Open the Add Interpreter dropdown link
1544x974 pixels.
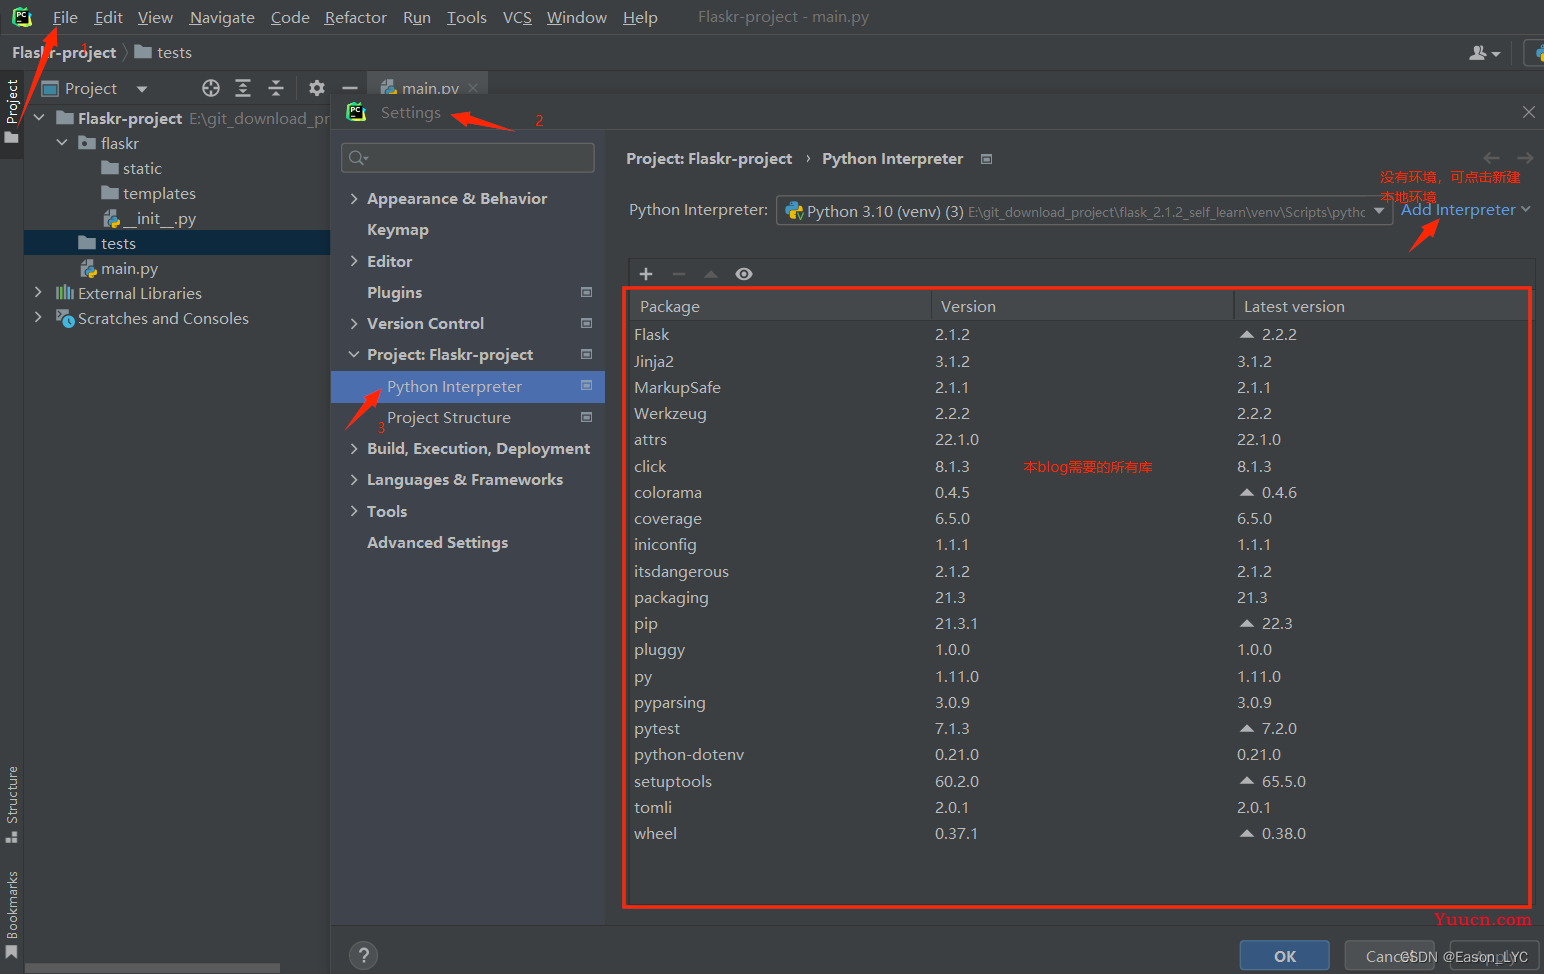click(x=1465, y=210)
